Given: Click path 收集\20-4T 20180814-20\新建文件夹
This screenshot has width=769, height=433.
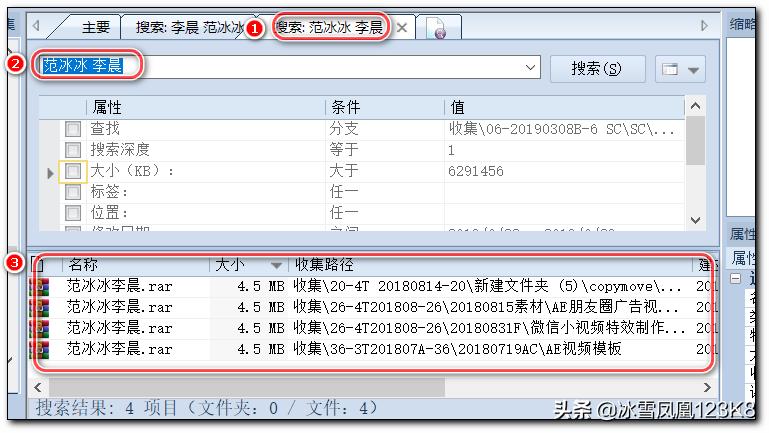Looking at the screenshot, I should click(487, 286).
